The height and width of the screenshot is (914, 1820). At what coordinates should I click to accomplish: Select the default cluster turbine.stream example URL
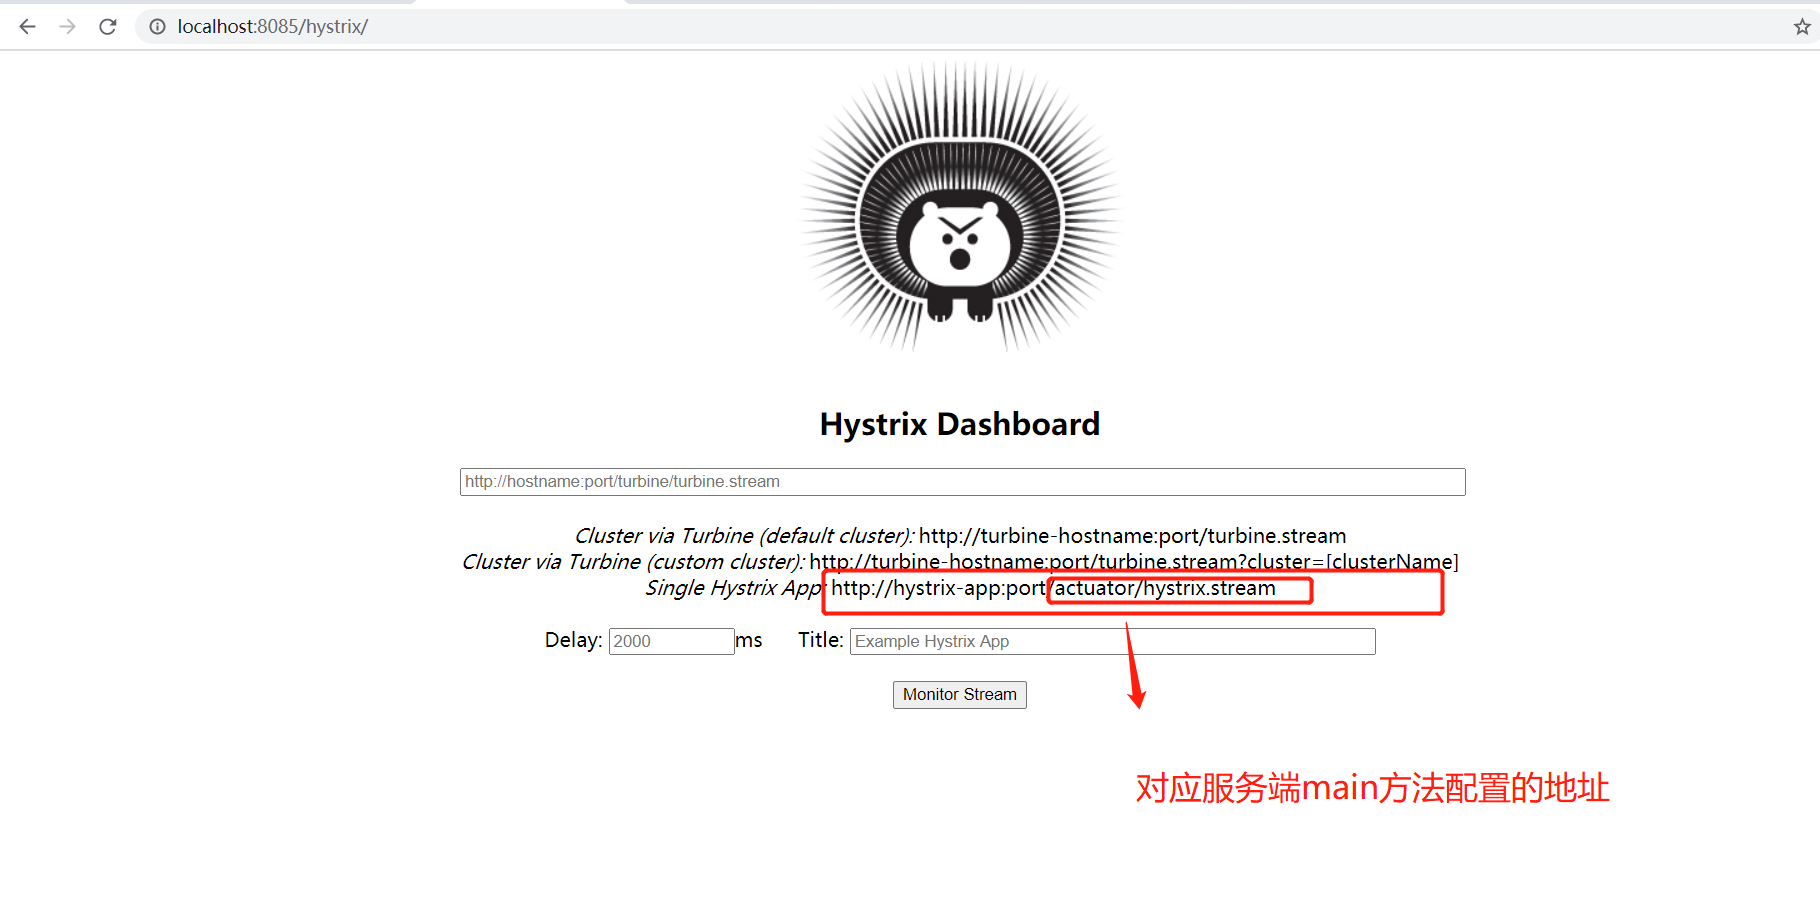[x=1133, y=536]
